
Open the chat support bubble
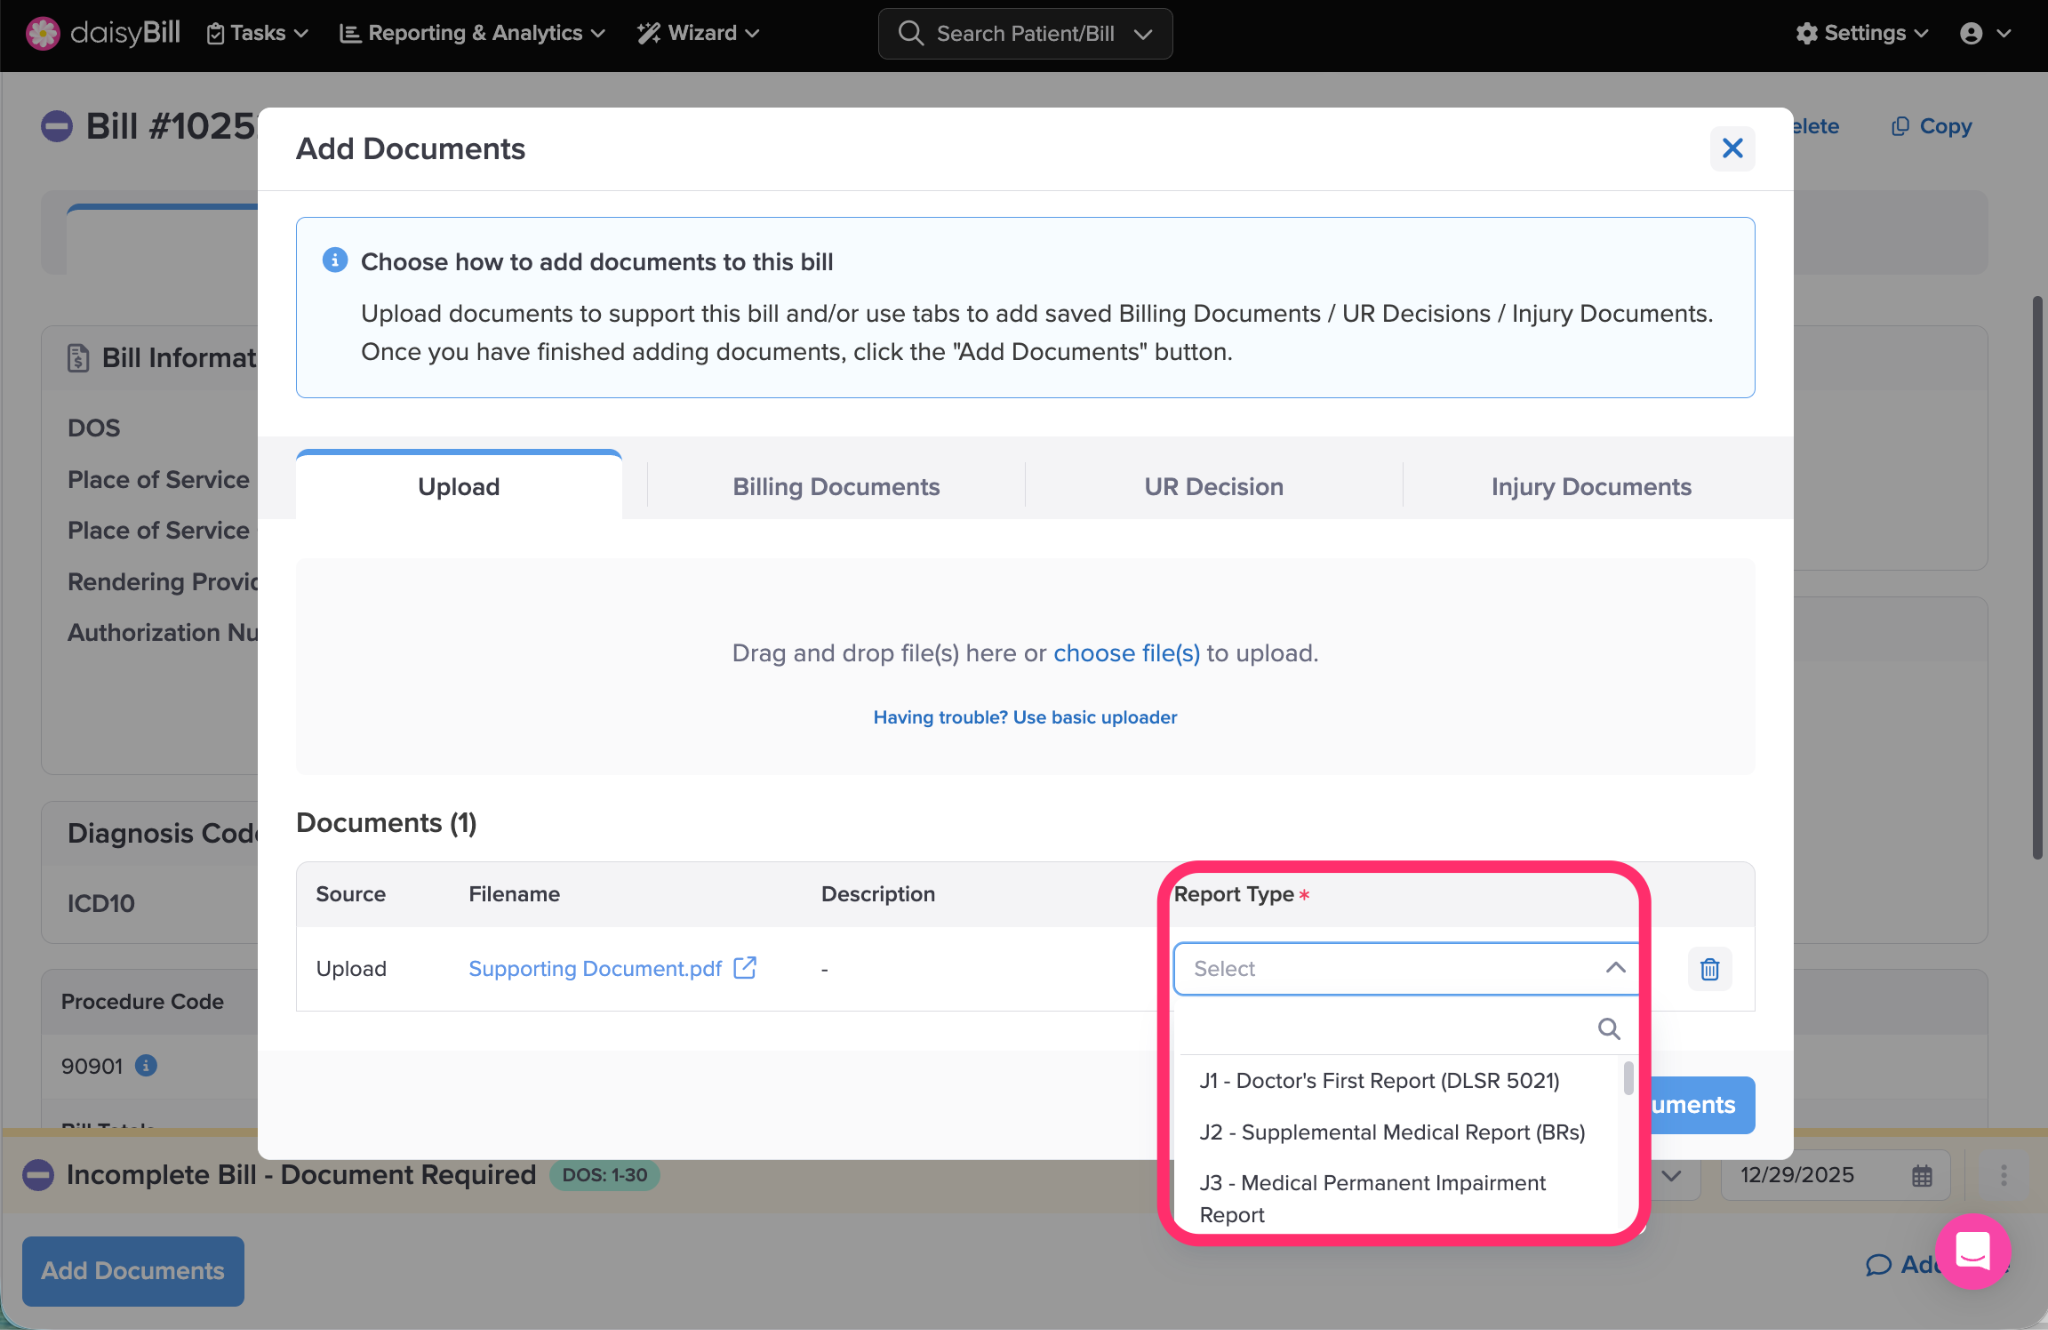tap(1972, 1250)
